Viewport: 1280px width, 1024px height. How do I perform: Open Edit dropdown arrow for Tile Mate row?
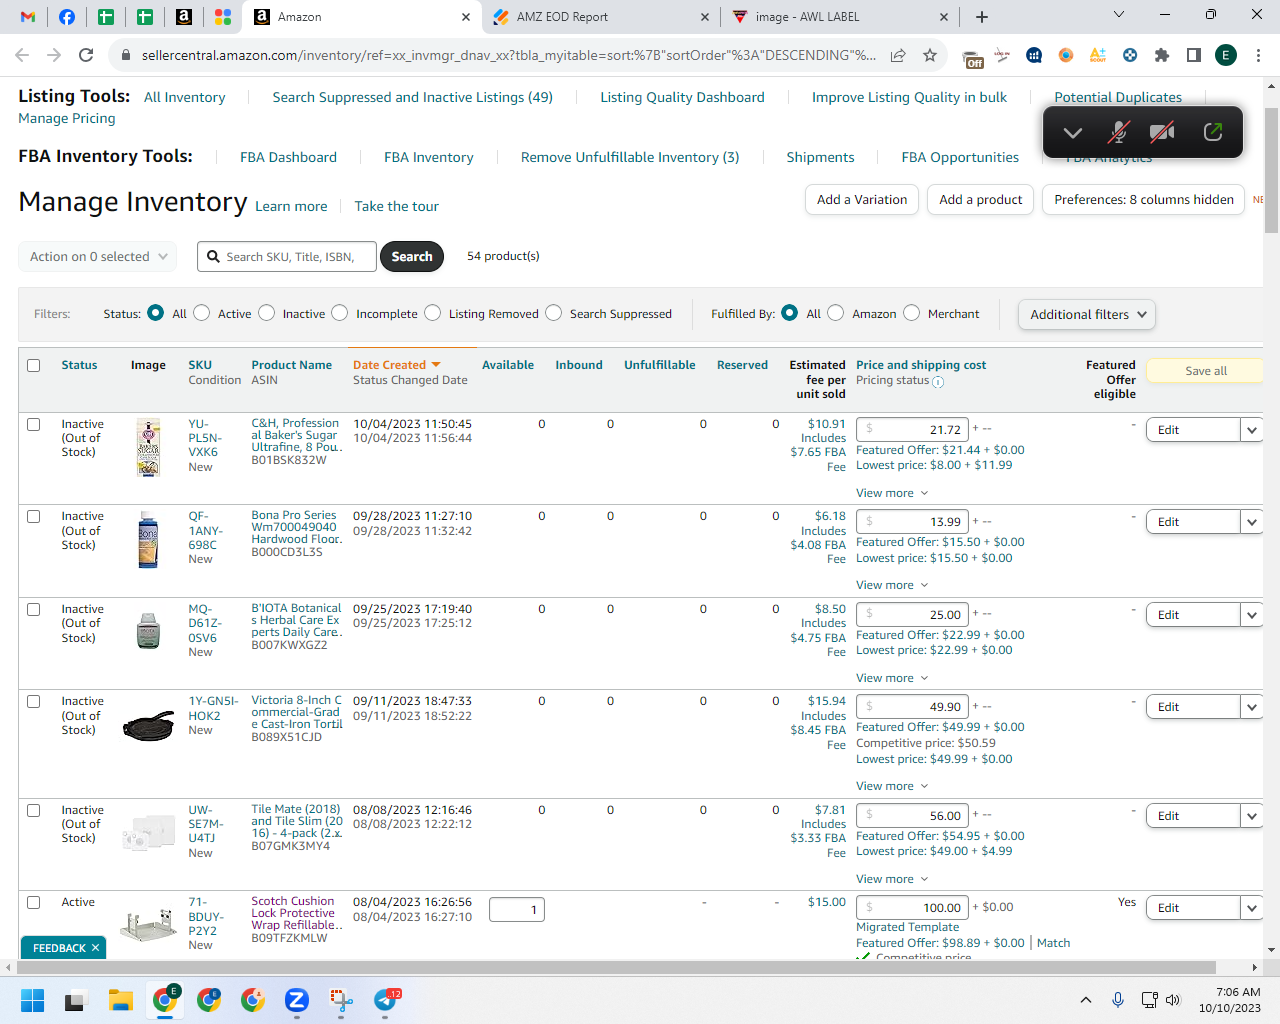(1252, 816)
